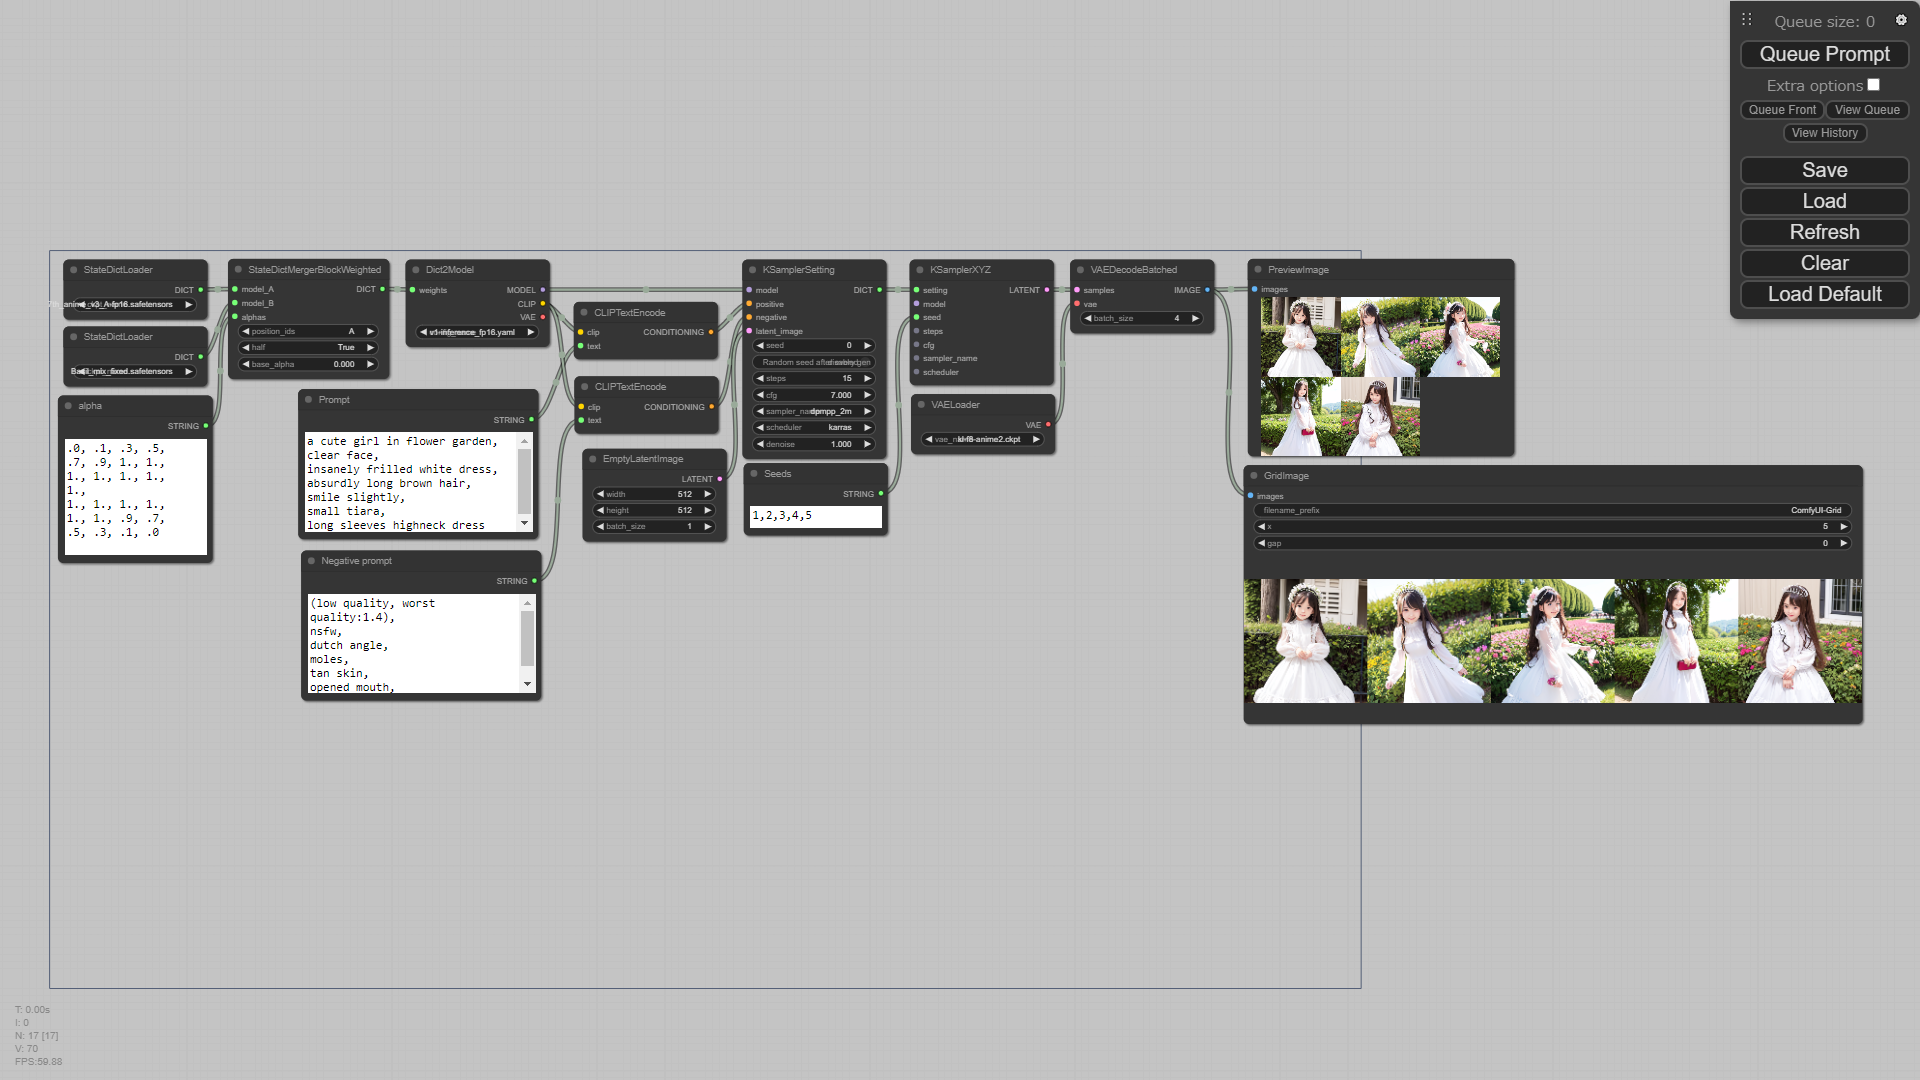1920x1080 pixels.
Task: Decrease batch_size in VAEDecodeBatched with left arrow
Action: click(x=1088, y=318)
